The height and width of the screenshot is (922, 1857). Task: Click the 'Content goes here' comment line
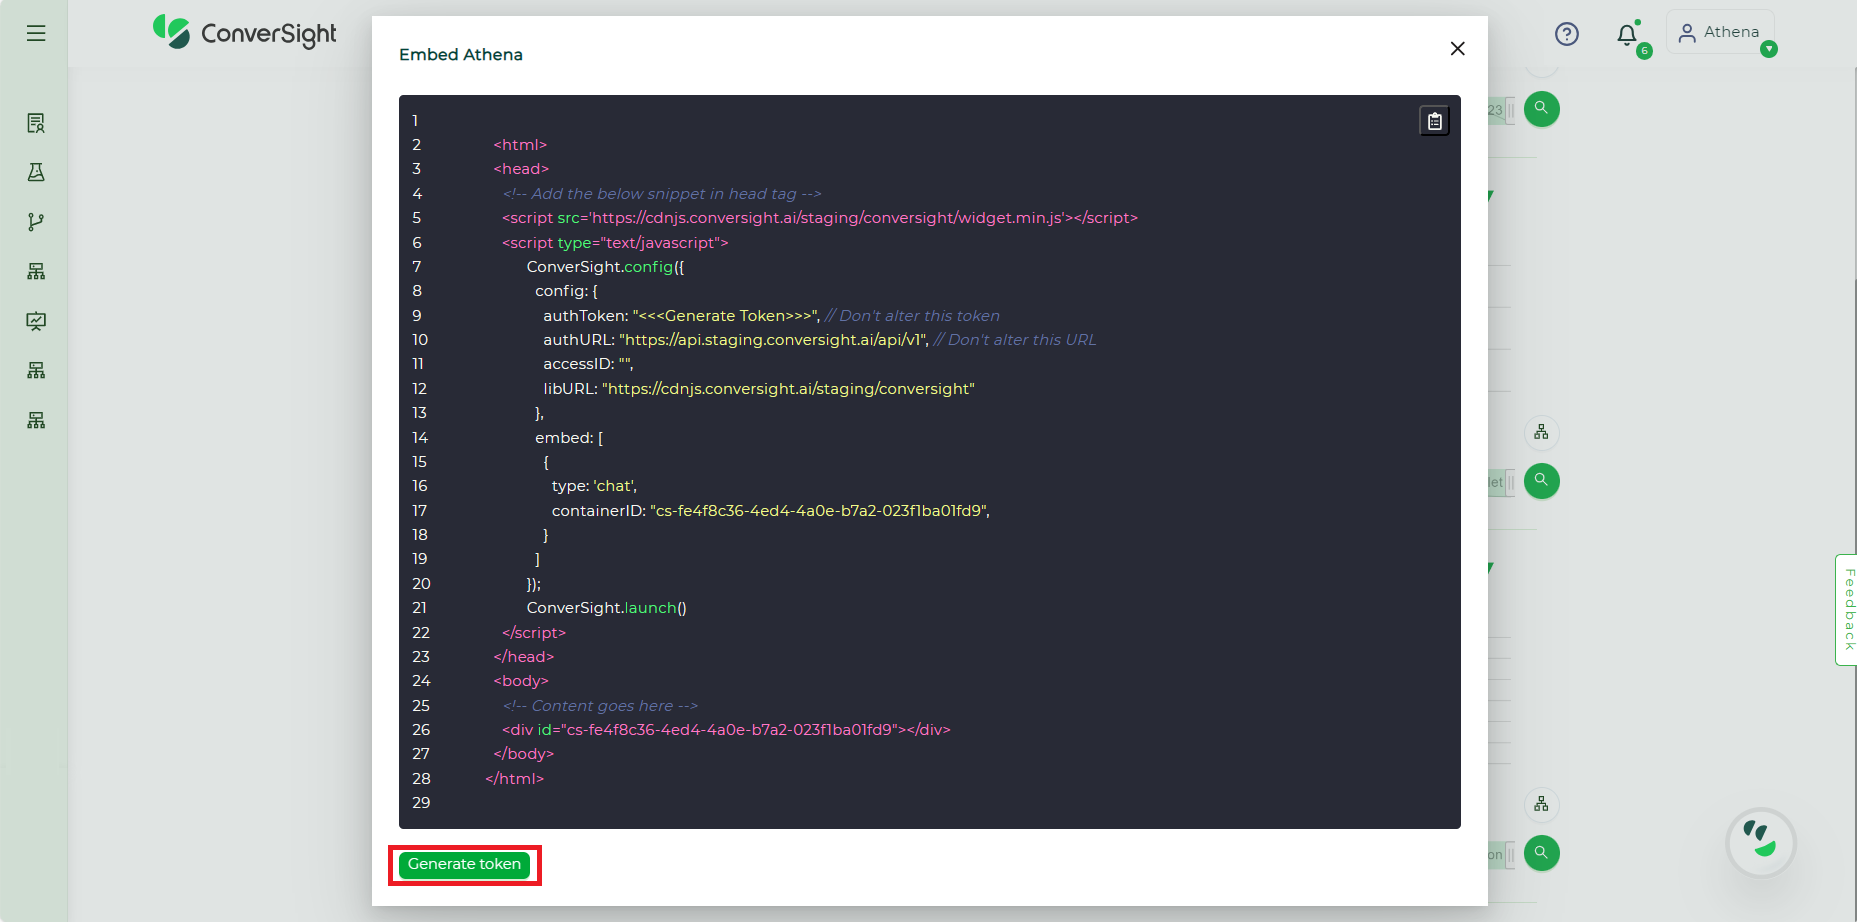600,706
